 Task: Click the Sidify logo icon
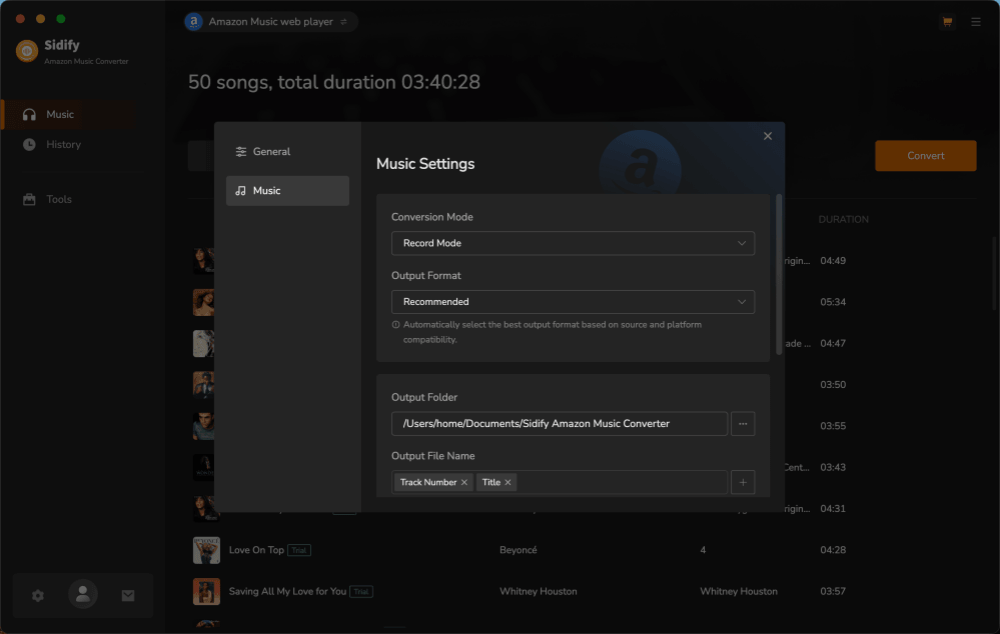coord(27,51)
